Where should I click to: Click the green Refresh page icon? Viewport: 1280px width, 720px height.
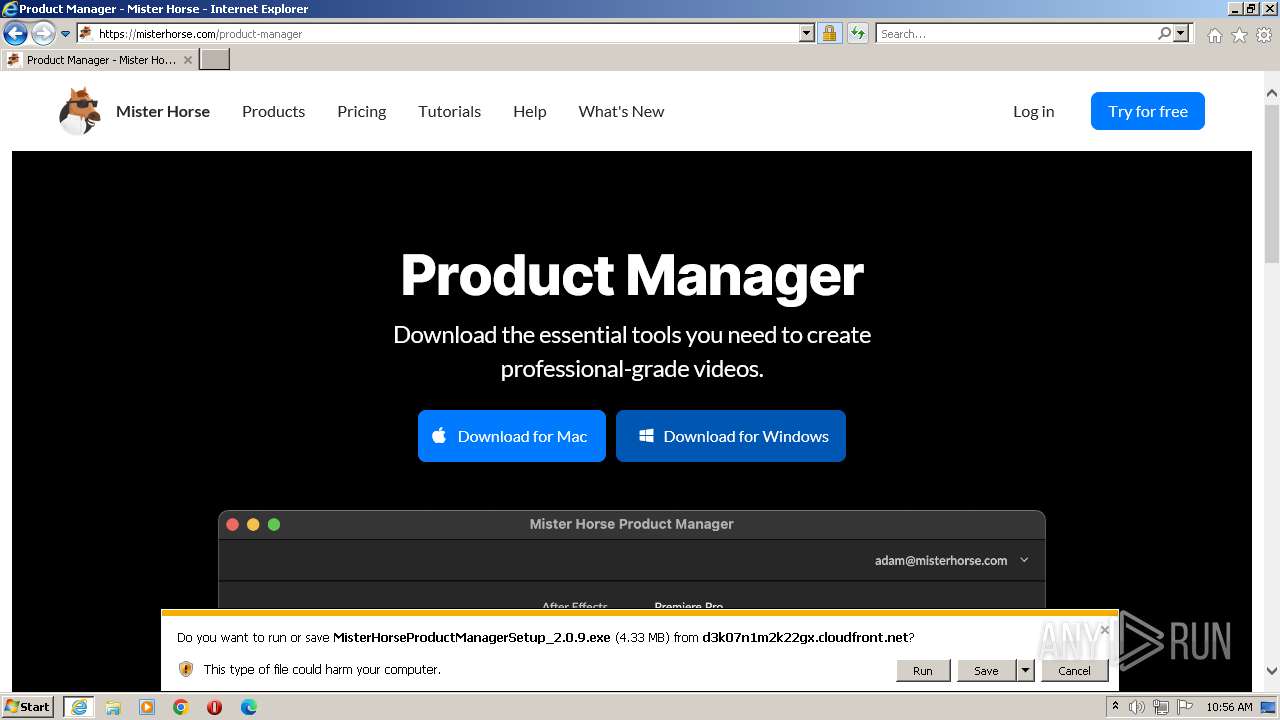point(858,33)
